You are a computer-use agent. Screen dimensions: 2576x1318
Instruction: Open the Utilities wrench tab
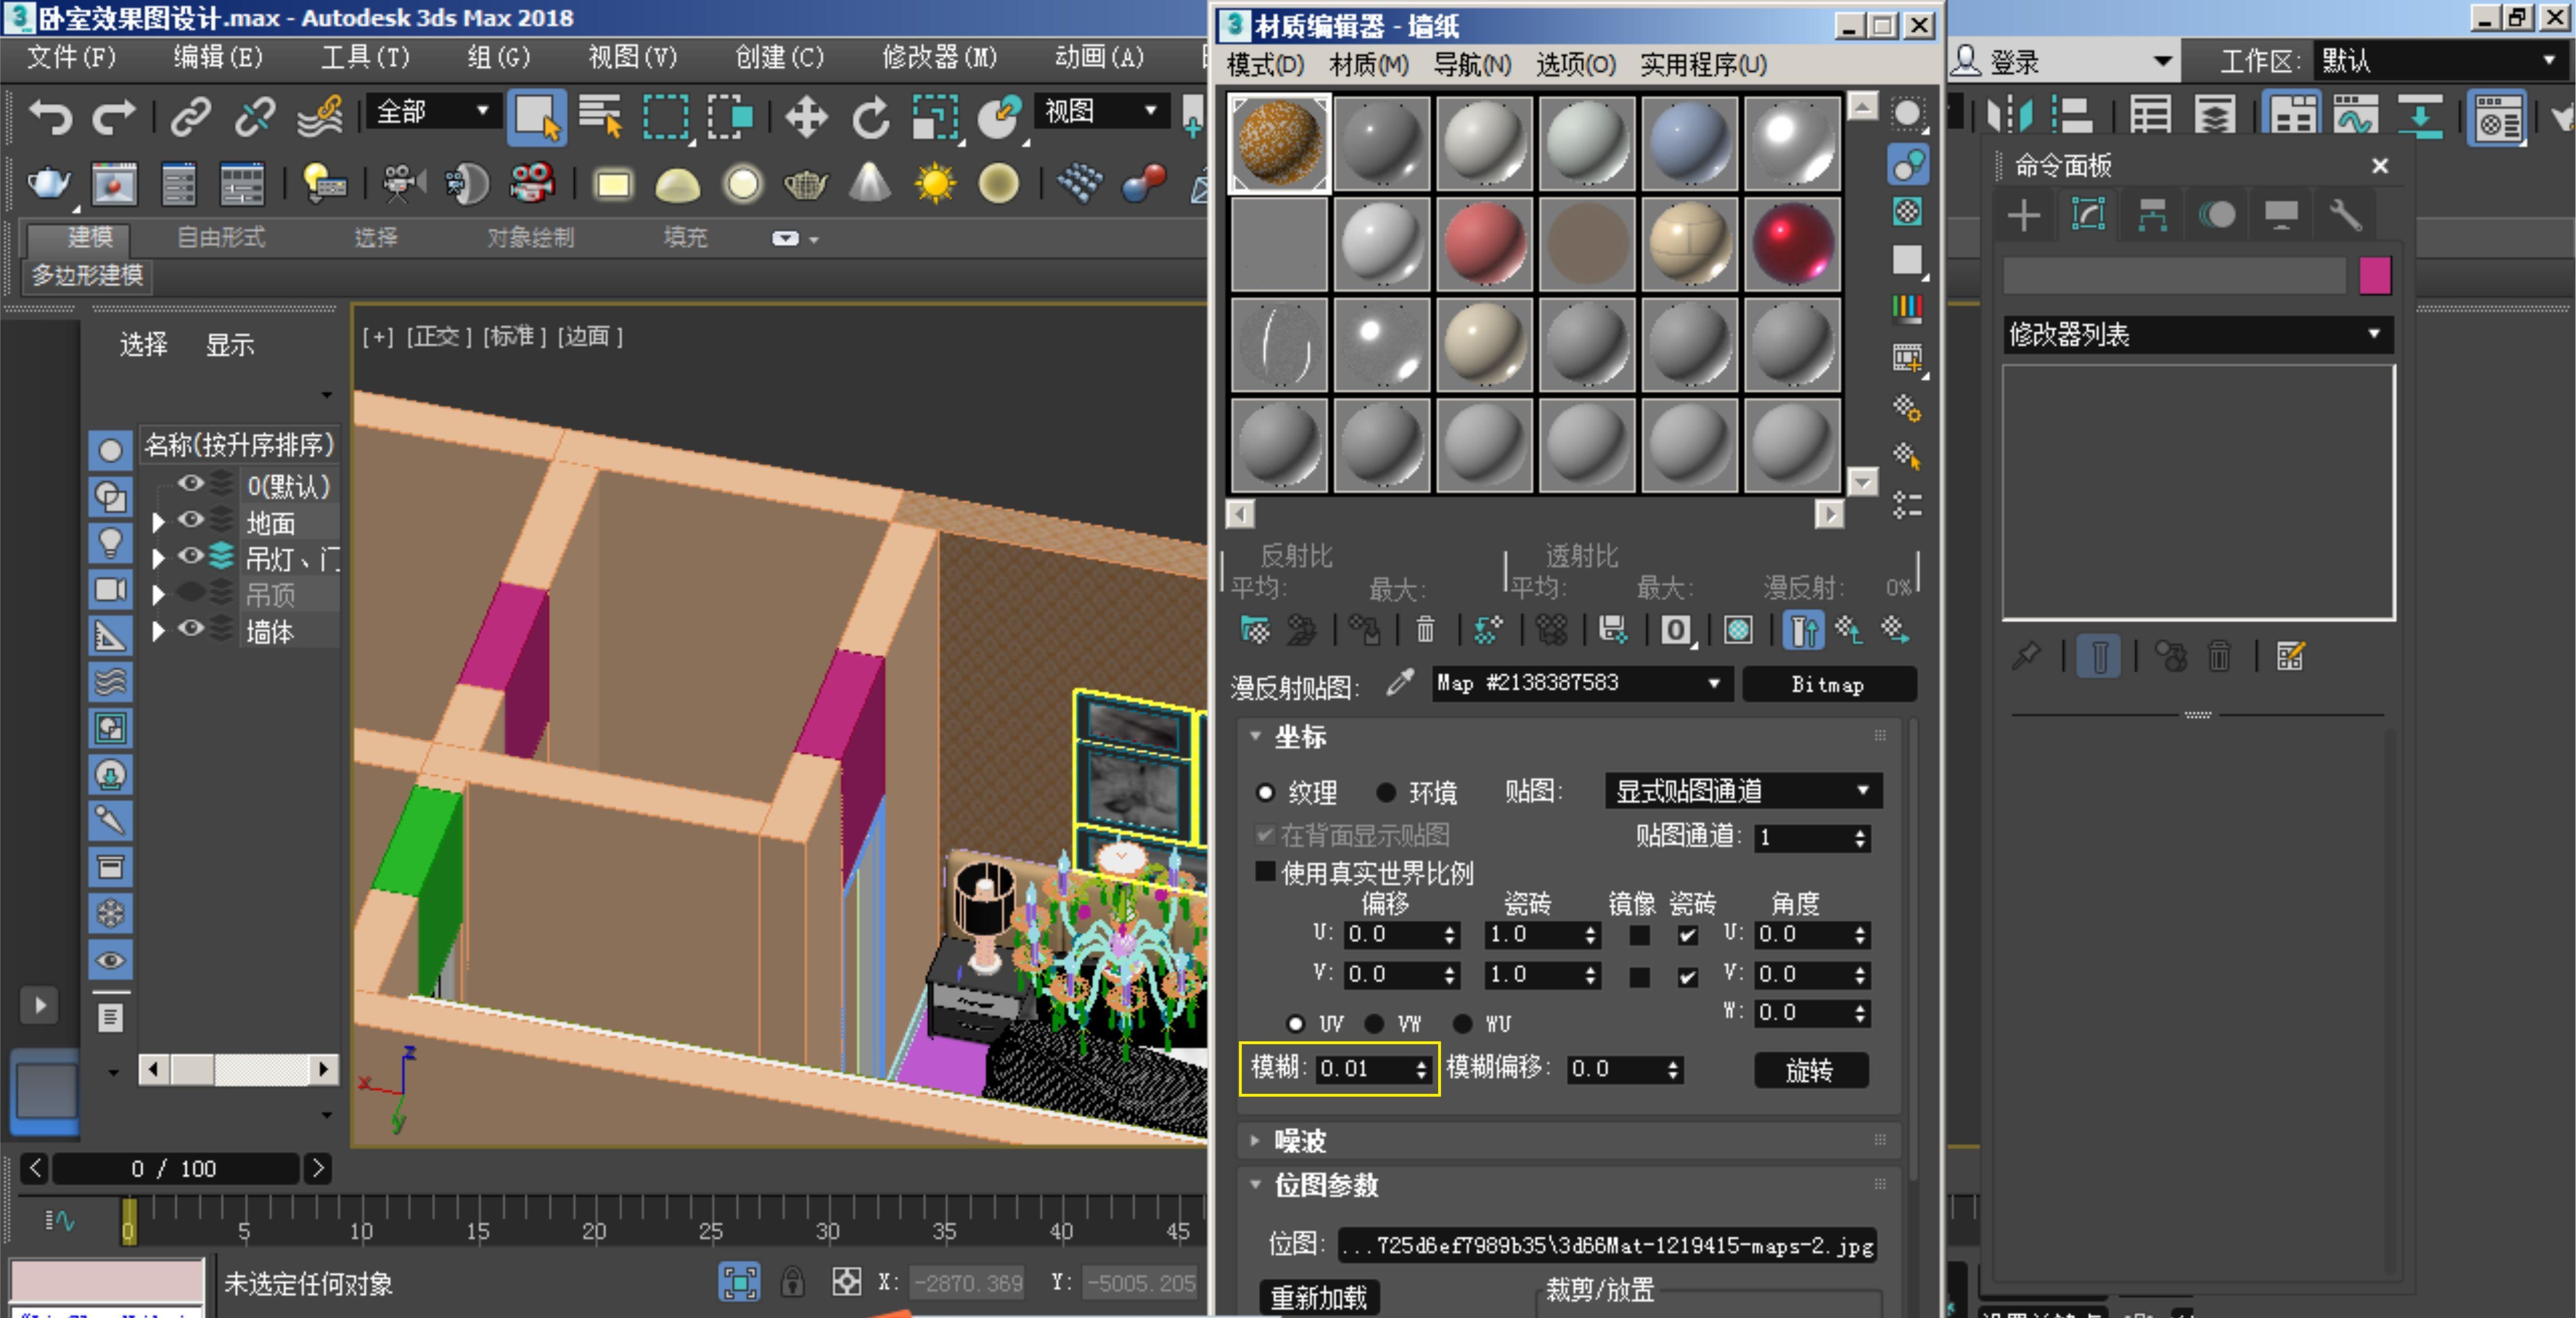[x=2345, y=215]
